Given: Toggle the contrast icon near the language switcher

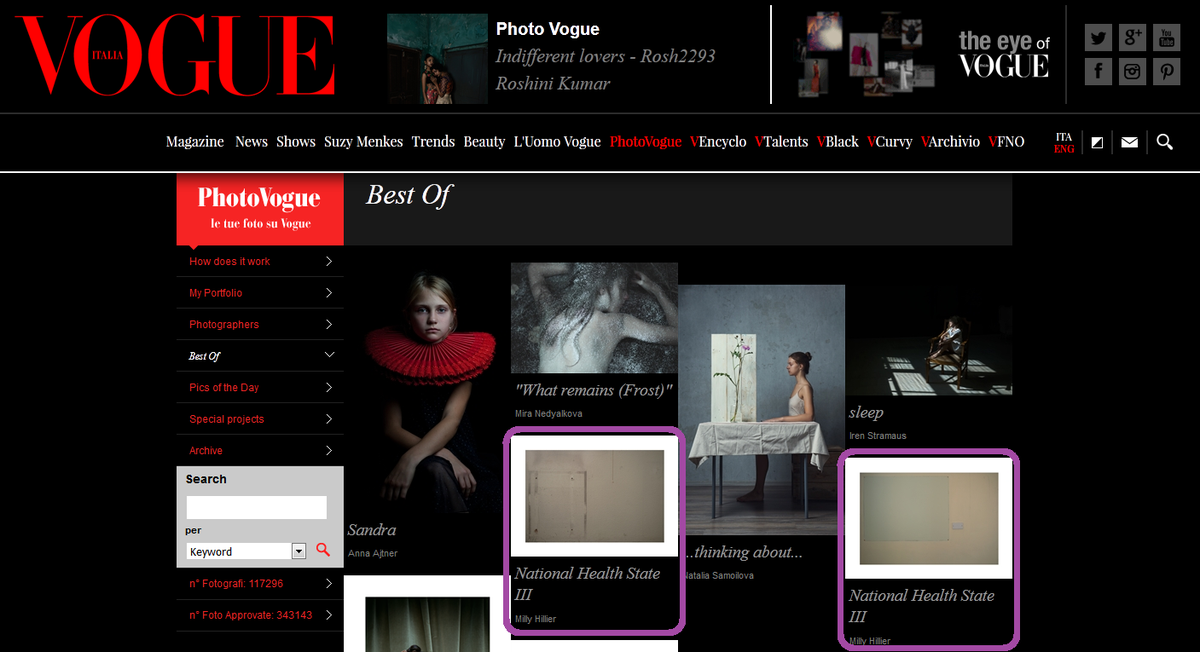Looking at the screenshot, I should point(1096,142).
